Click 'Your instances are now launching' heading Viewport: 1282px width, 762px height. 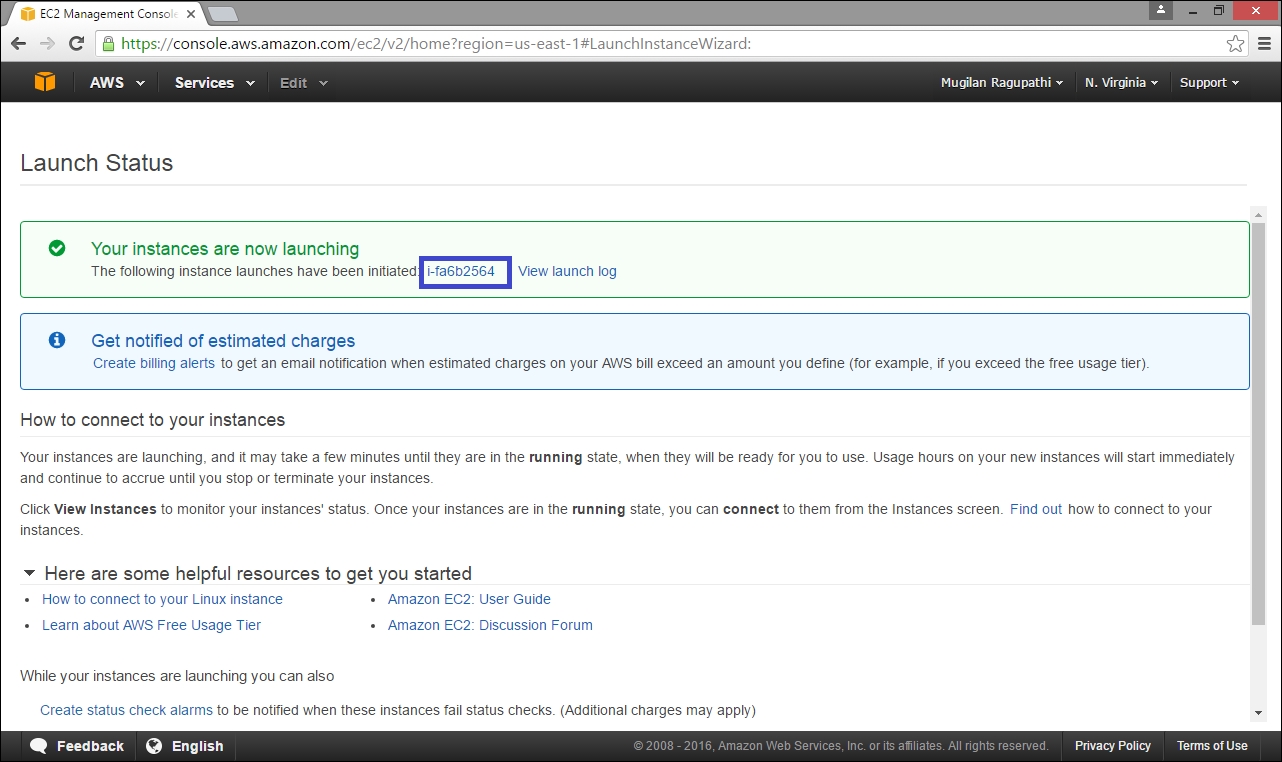225,249
